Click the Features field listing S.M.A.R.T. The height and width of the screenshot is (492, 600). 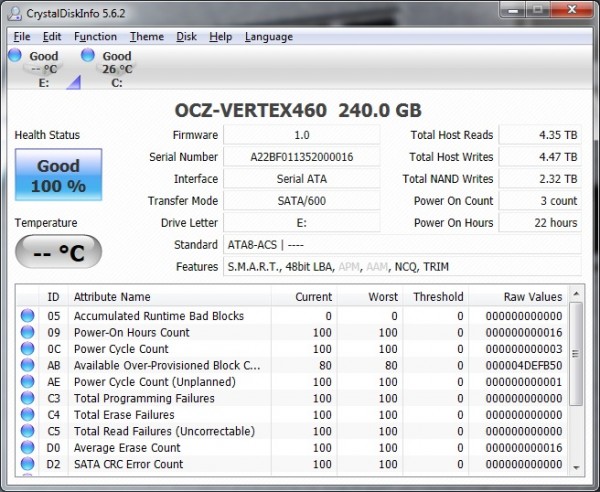(x=402, y=266)
